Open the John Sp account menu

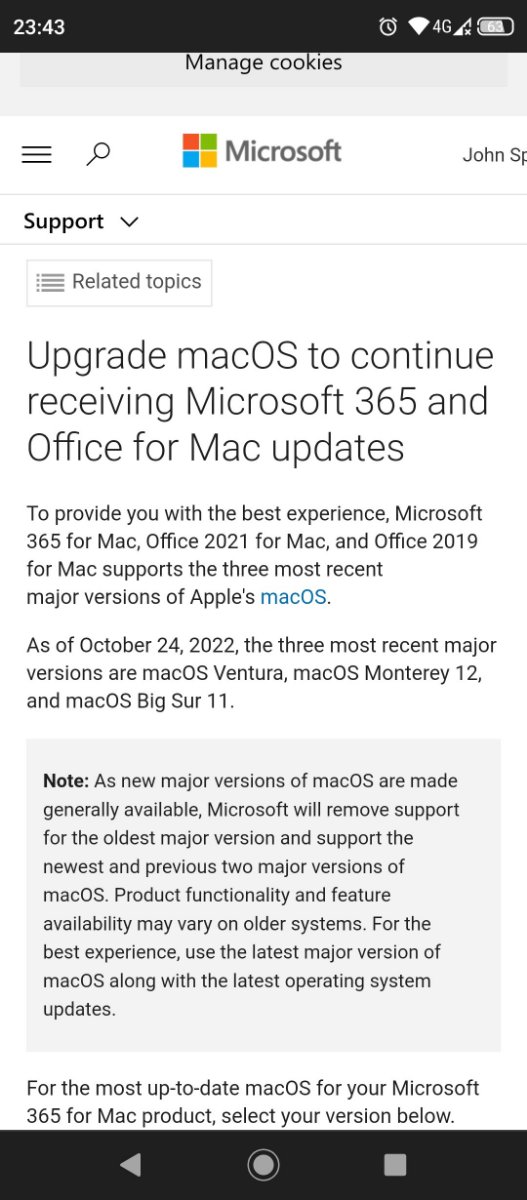click(494, 155)
